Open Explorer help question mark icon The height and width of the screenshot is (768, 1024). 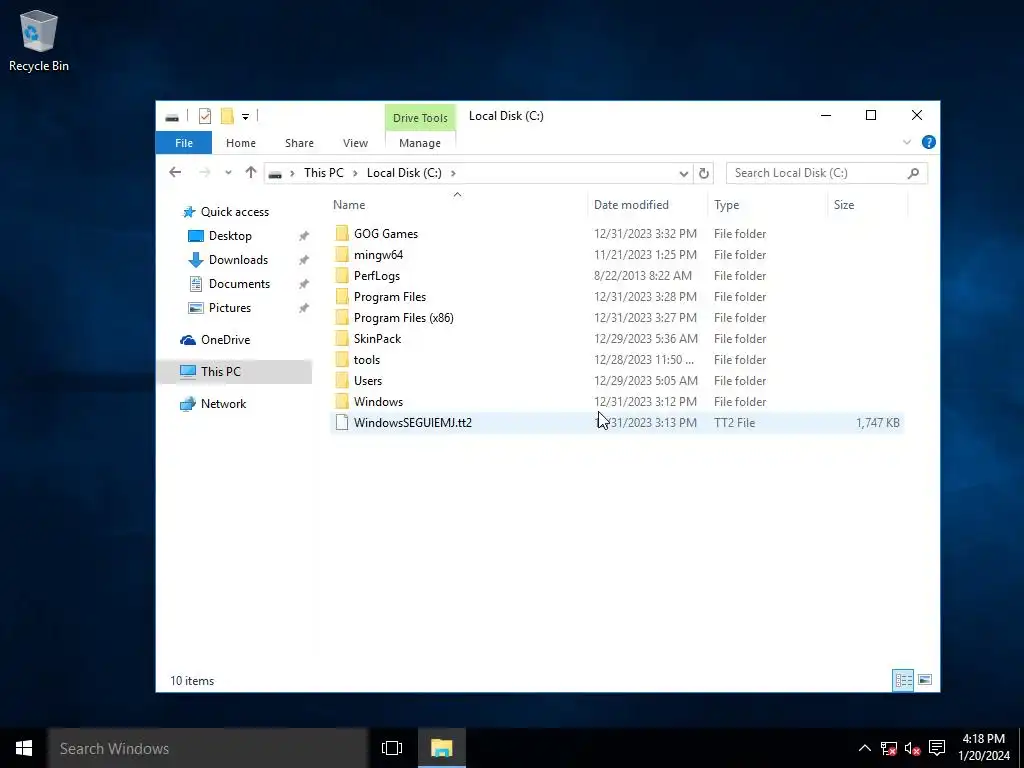tap(928, 142)
